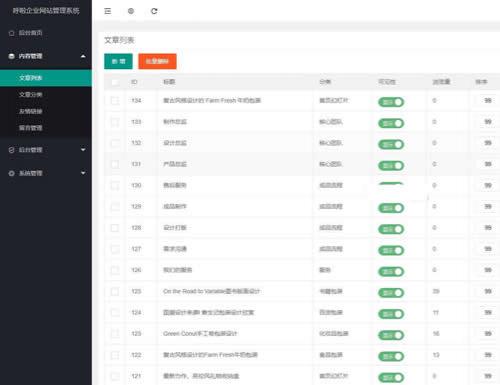The image size is (500, 385).
Task: Click the title text of article 122
Action: (210, 355)
